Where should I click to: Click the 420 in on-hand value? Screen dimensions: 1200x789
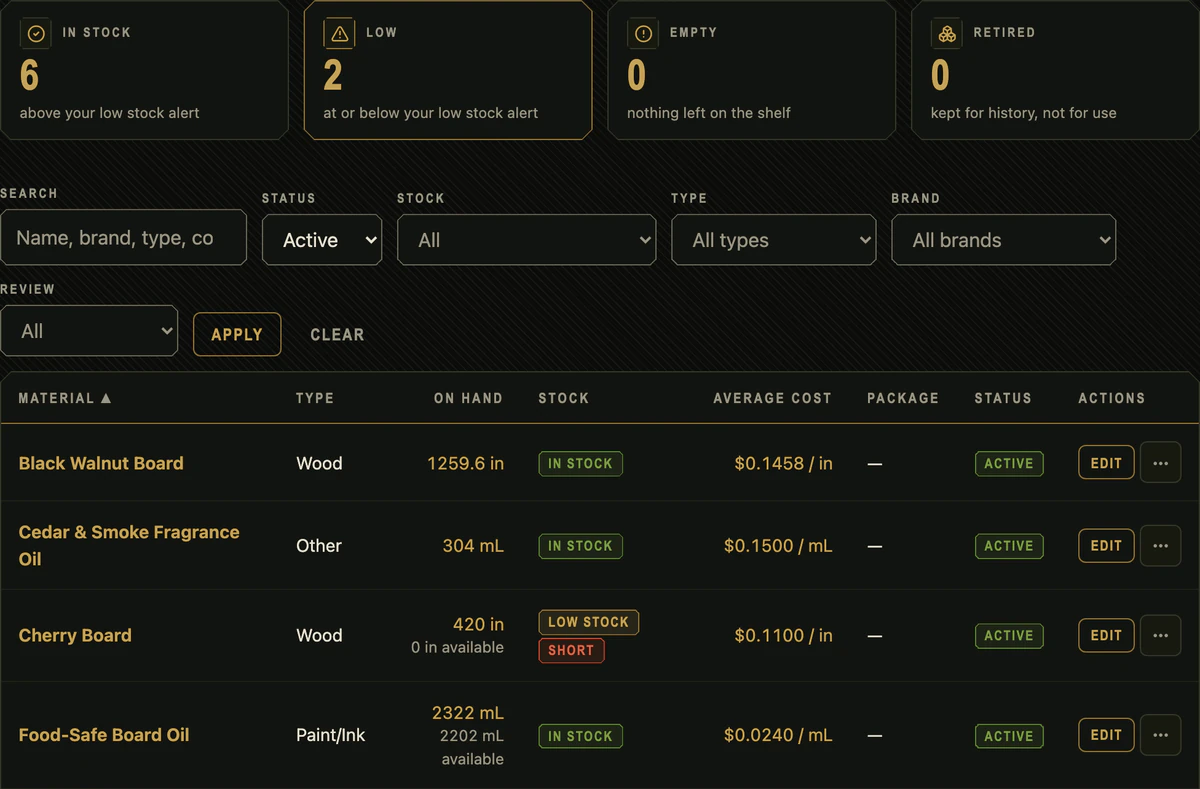(x=478, y=624)
